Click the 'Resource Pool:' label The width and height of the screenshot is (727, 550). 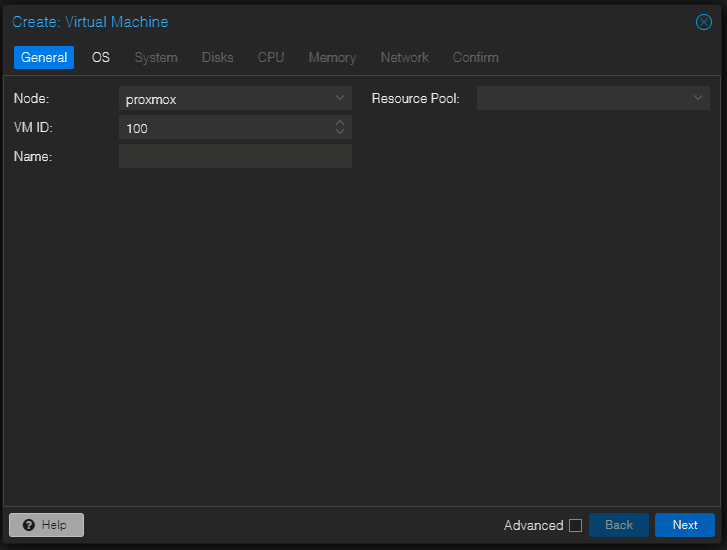point(415,98)
